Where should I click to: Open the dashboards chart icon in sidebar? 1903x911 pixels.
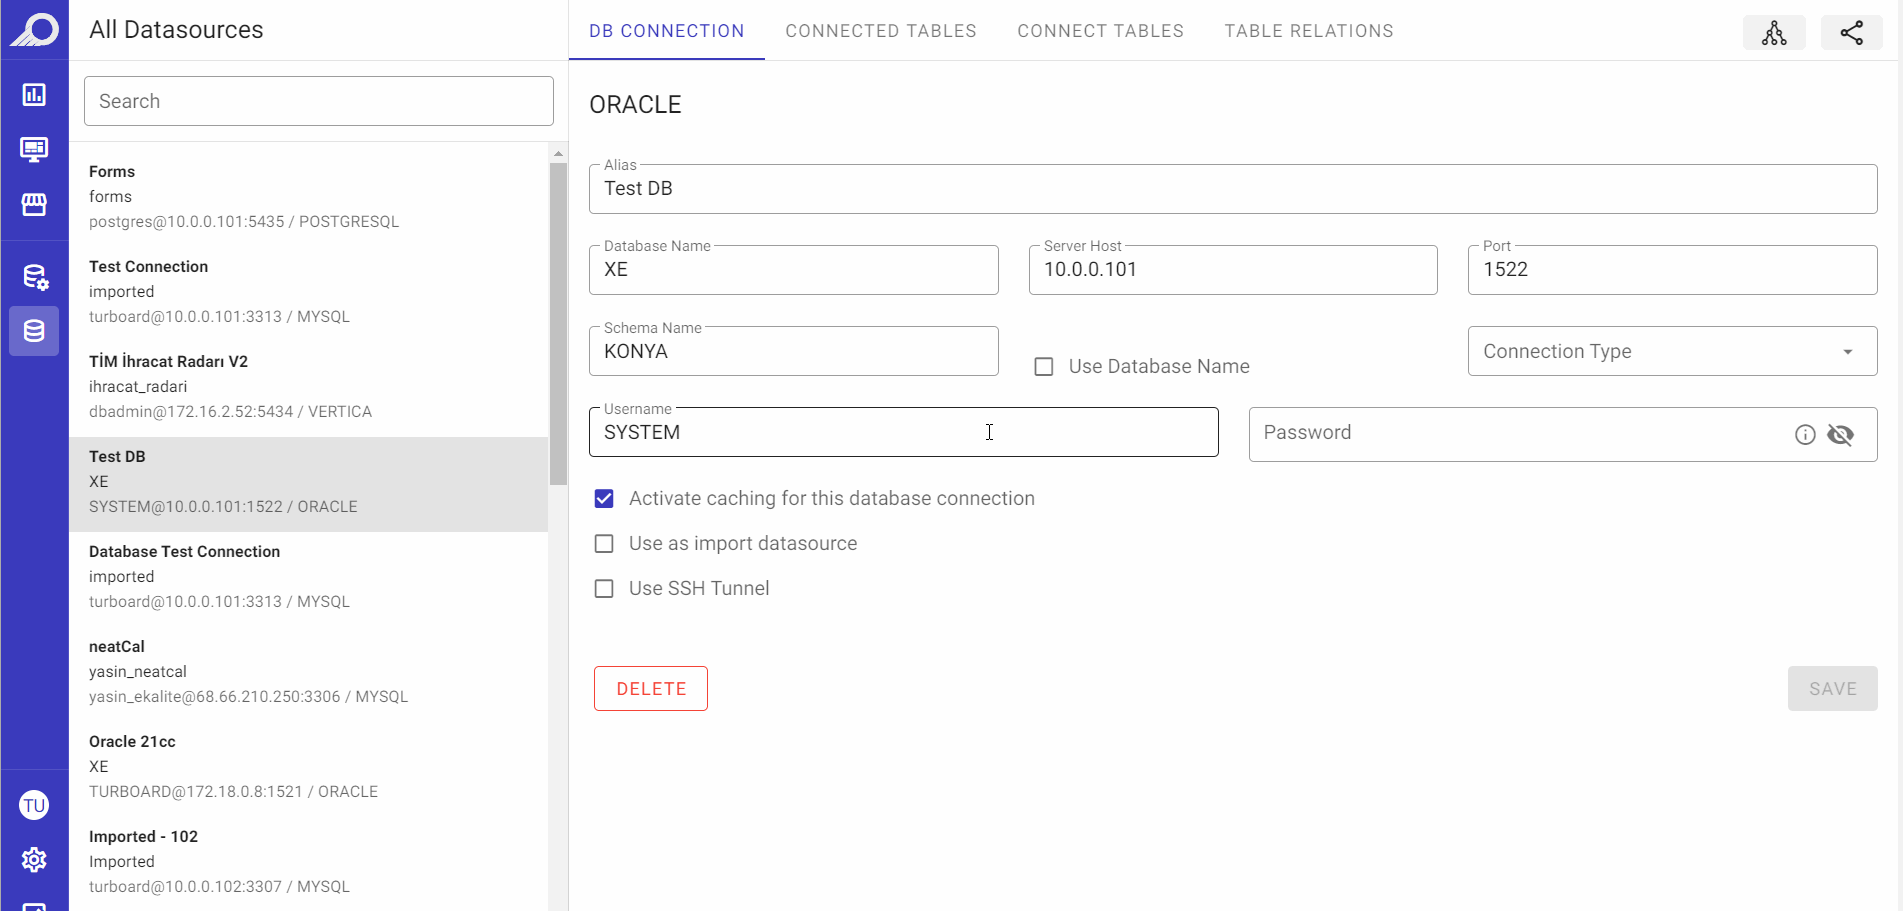[x=34, y=95]
